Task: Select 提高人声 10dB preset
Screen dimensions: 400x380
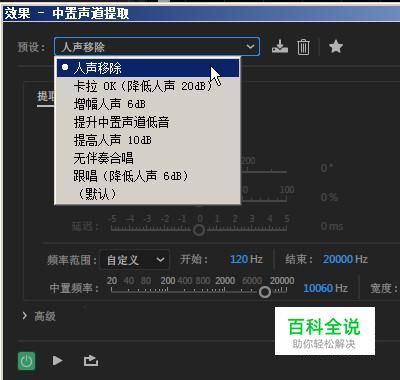Action: (148, 140)
